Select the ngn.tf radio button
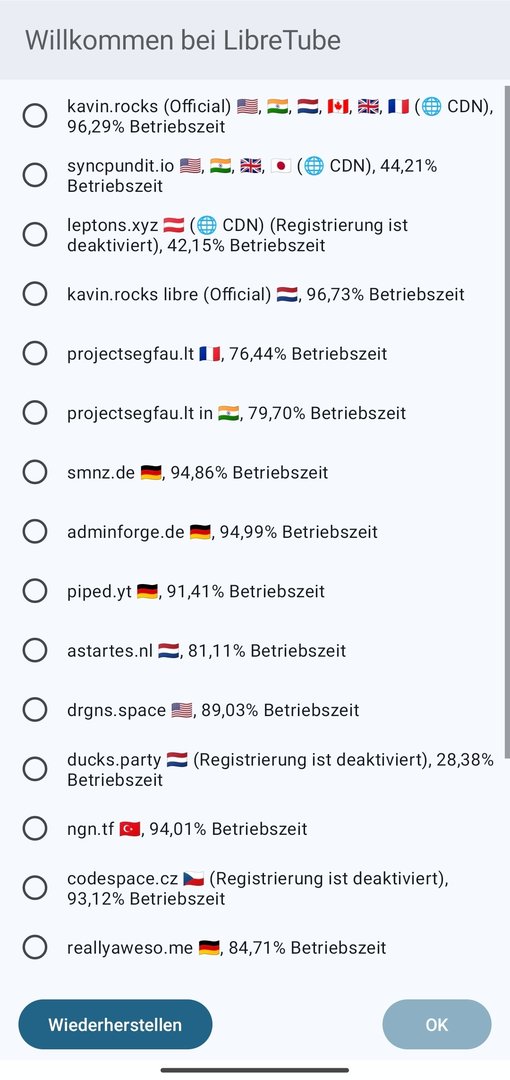 [34, 828]
